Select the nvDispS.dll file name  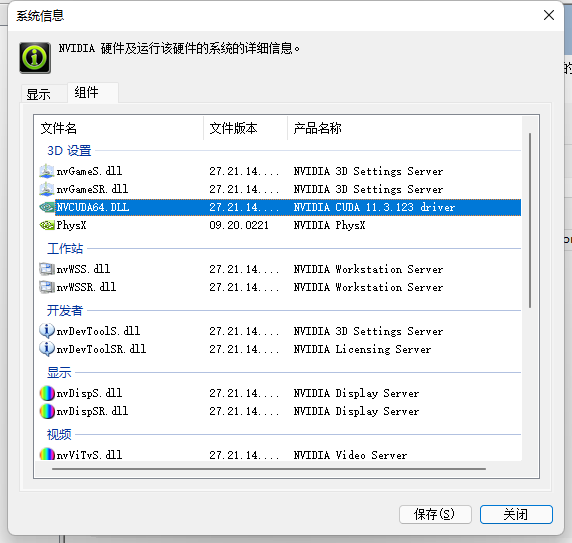tap(89, 393)
